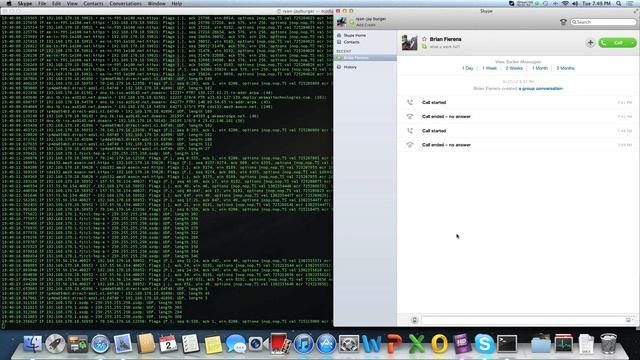Open Mission Control from the dock
The width and height of the screenshot is (640, 360).
[78, 344]
